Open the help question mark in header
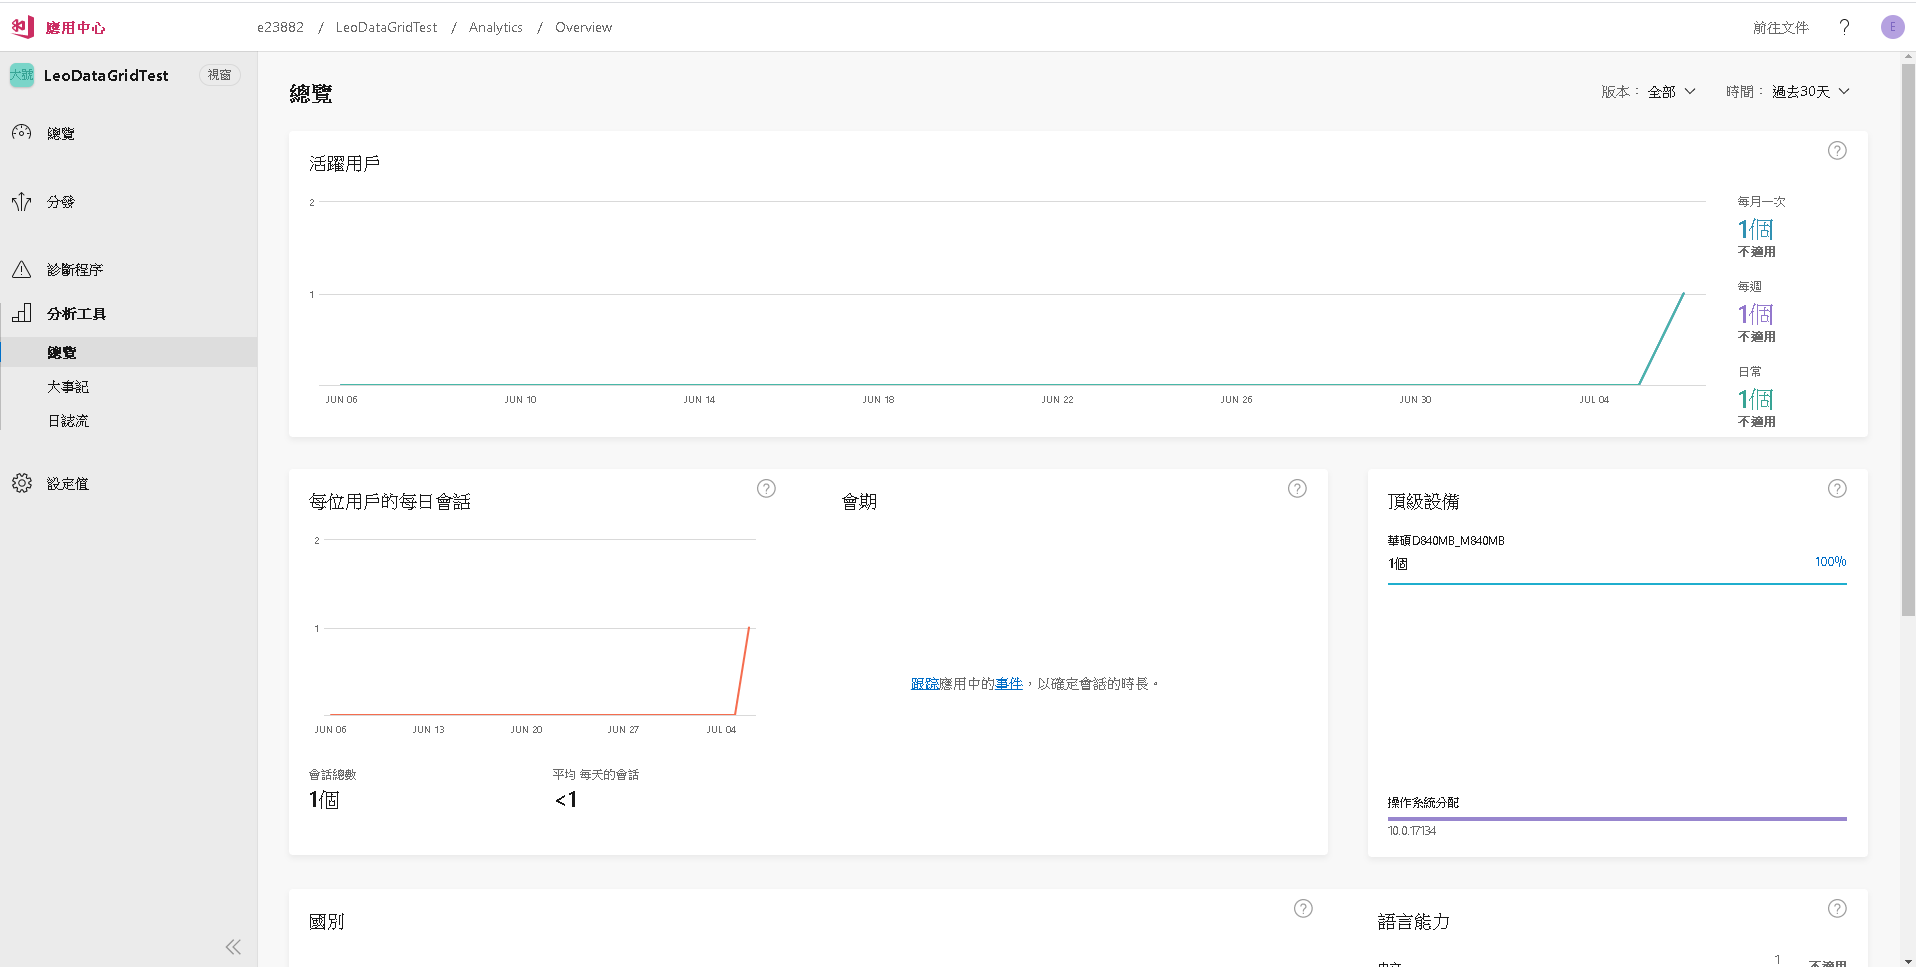Viewport: 1916px width, 967px height. (1844, 27)
